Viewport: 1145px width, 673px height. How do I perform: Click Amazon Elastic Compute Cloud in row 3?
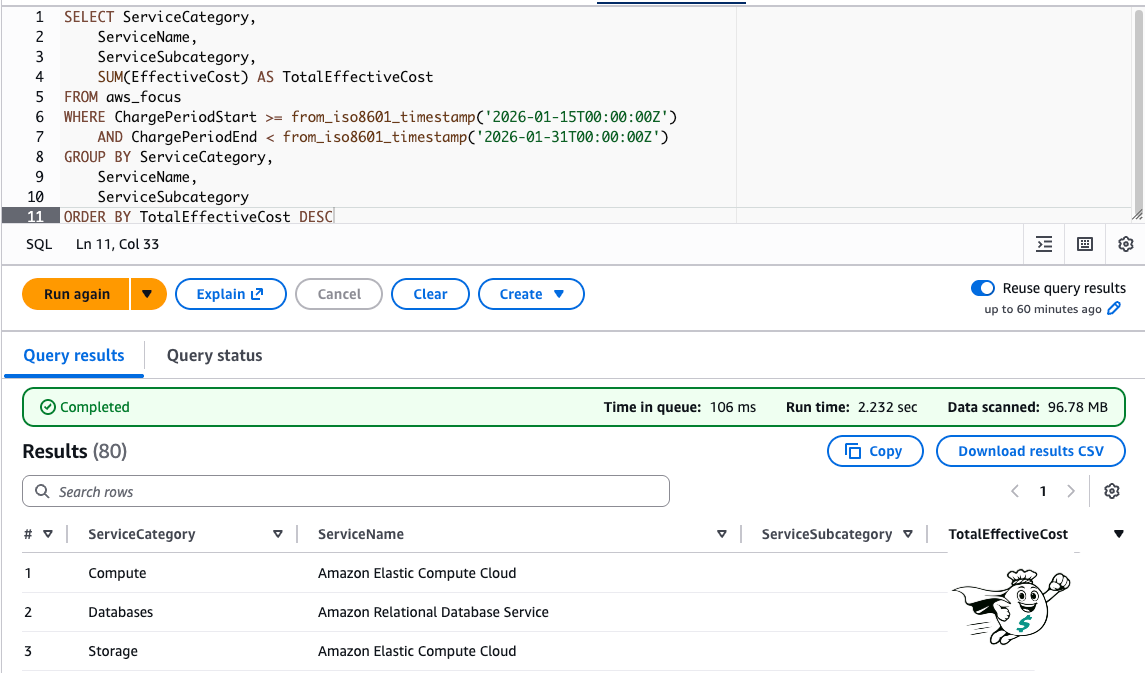(x=417, y=651)
